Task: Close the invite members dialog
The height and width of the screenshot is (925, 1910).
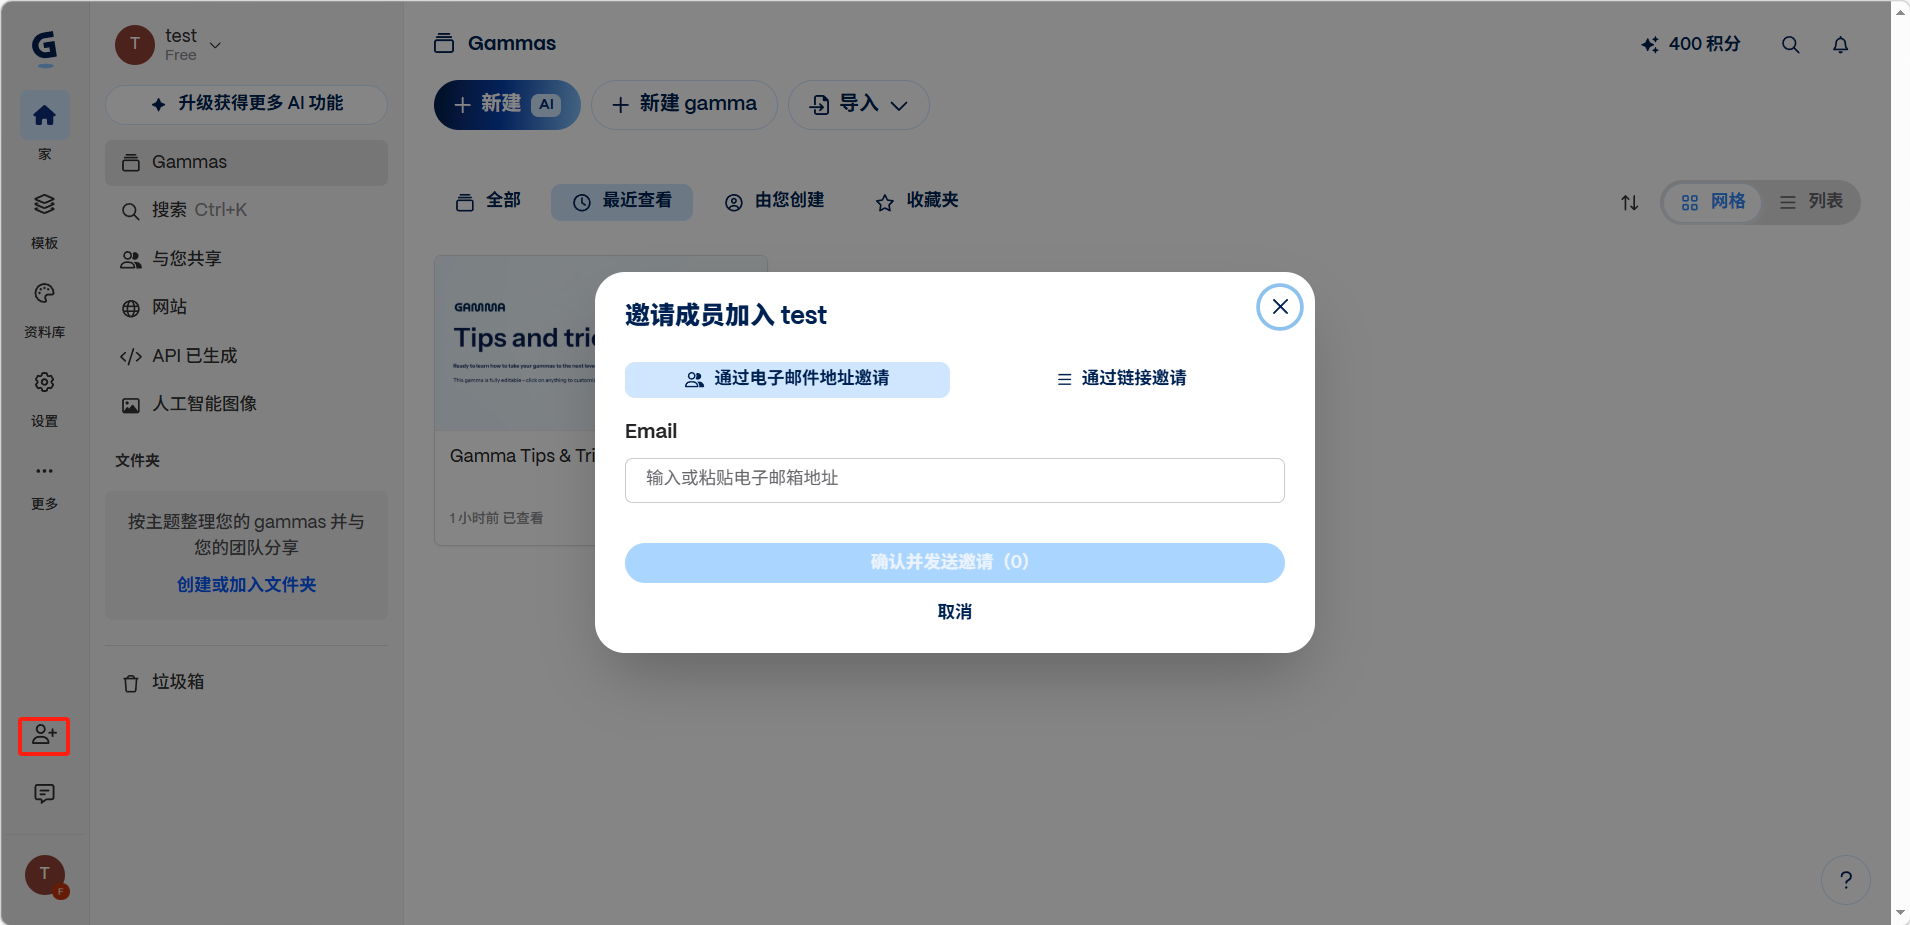Action: click(x=1279, y=307)
